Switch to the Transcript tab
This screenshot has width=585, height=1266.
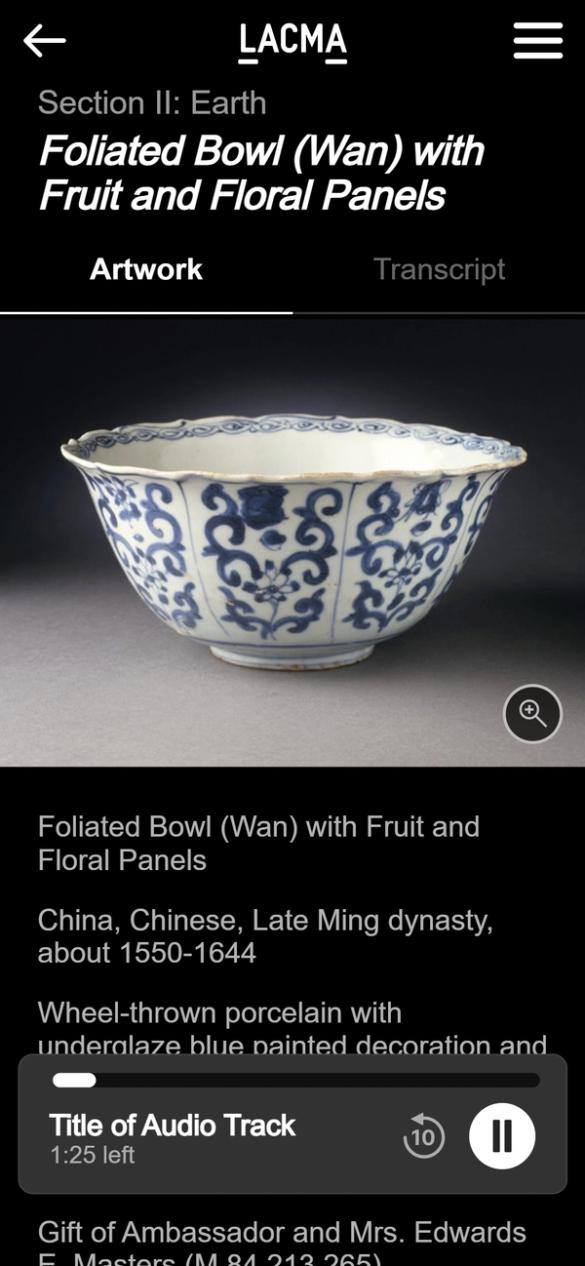pyautogui.click(x=439, y=269)
